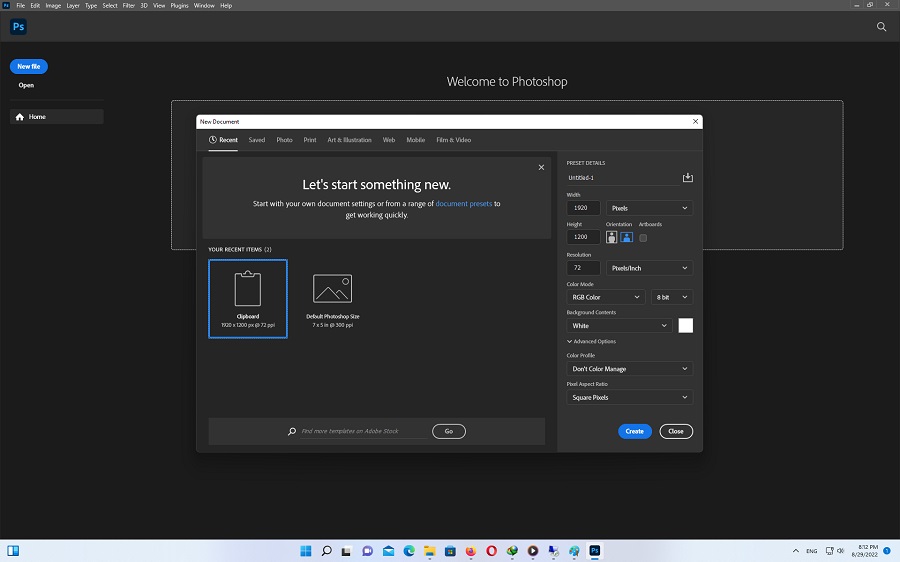
Task: Open the Filter menu
Action: coord(130,6)
